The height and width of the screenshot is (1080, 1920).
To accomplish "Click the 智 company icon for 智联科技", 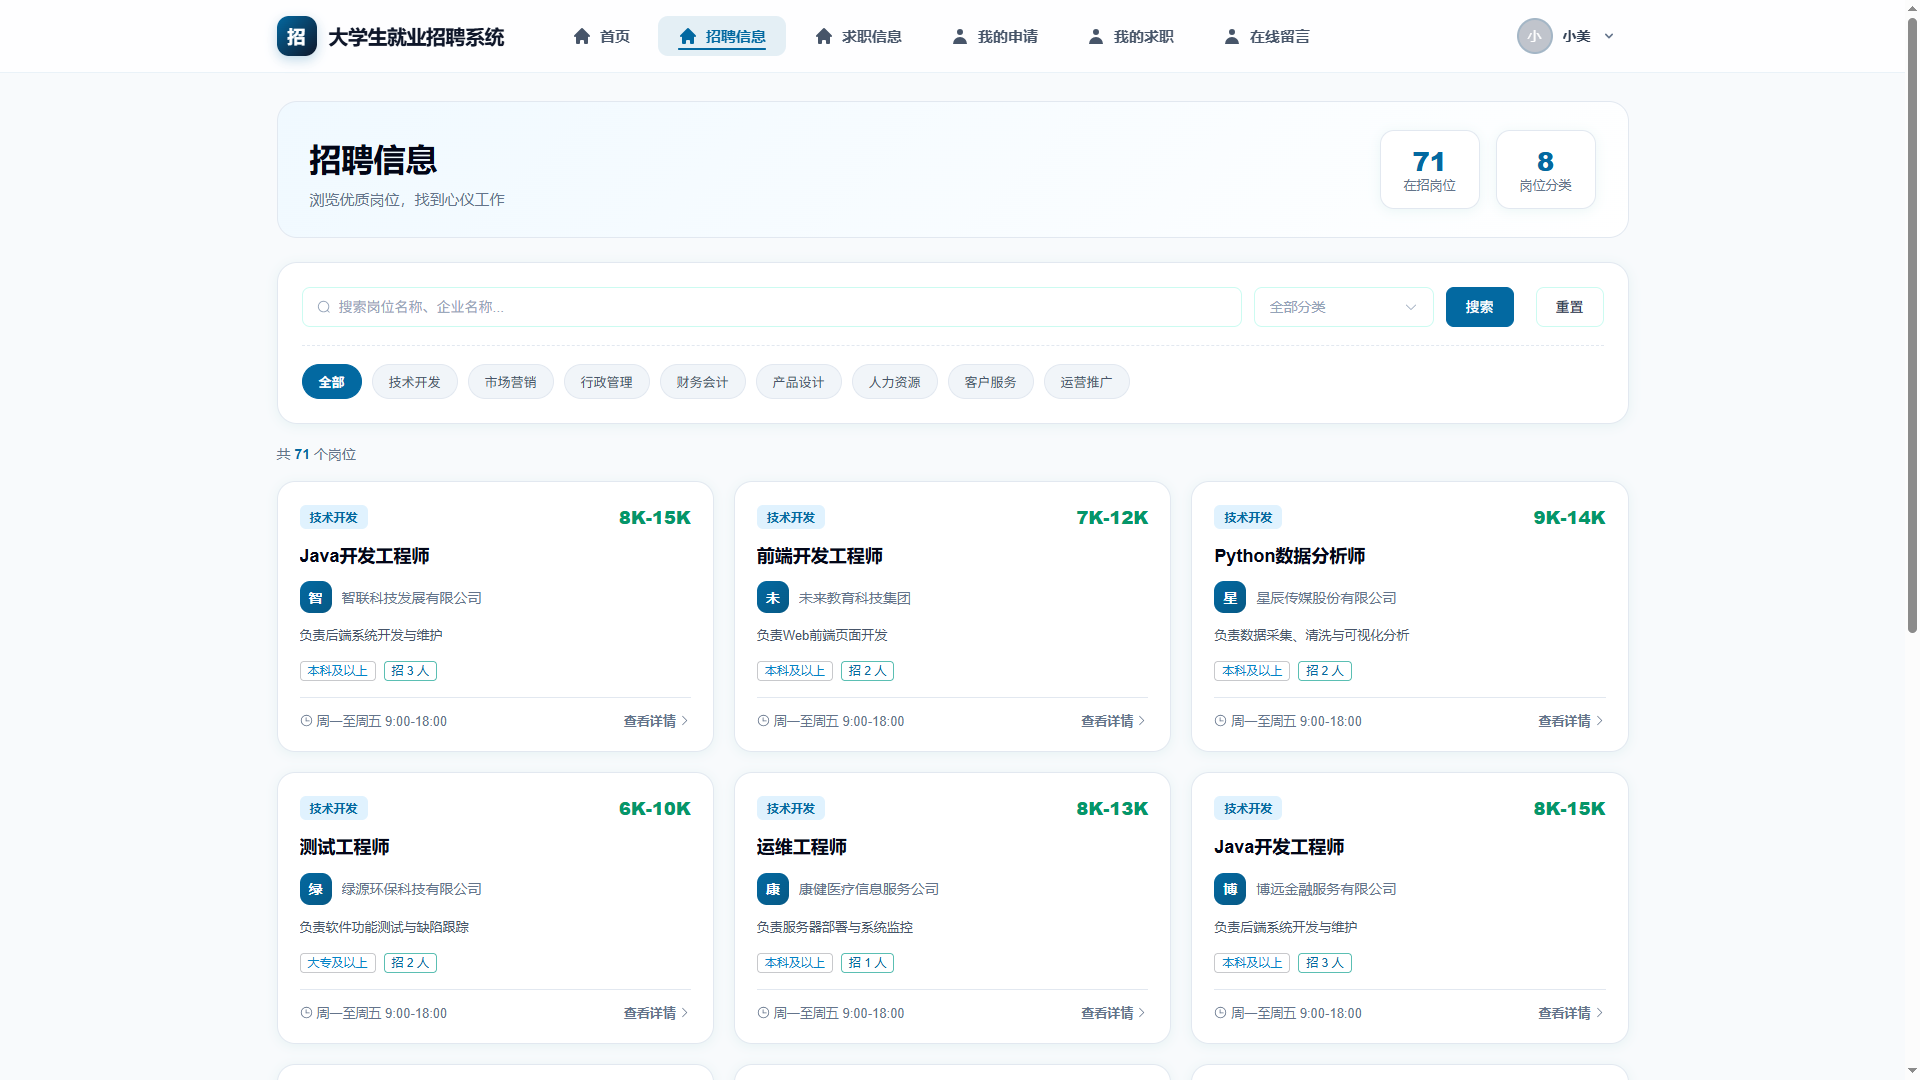I will click(316, 597).
